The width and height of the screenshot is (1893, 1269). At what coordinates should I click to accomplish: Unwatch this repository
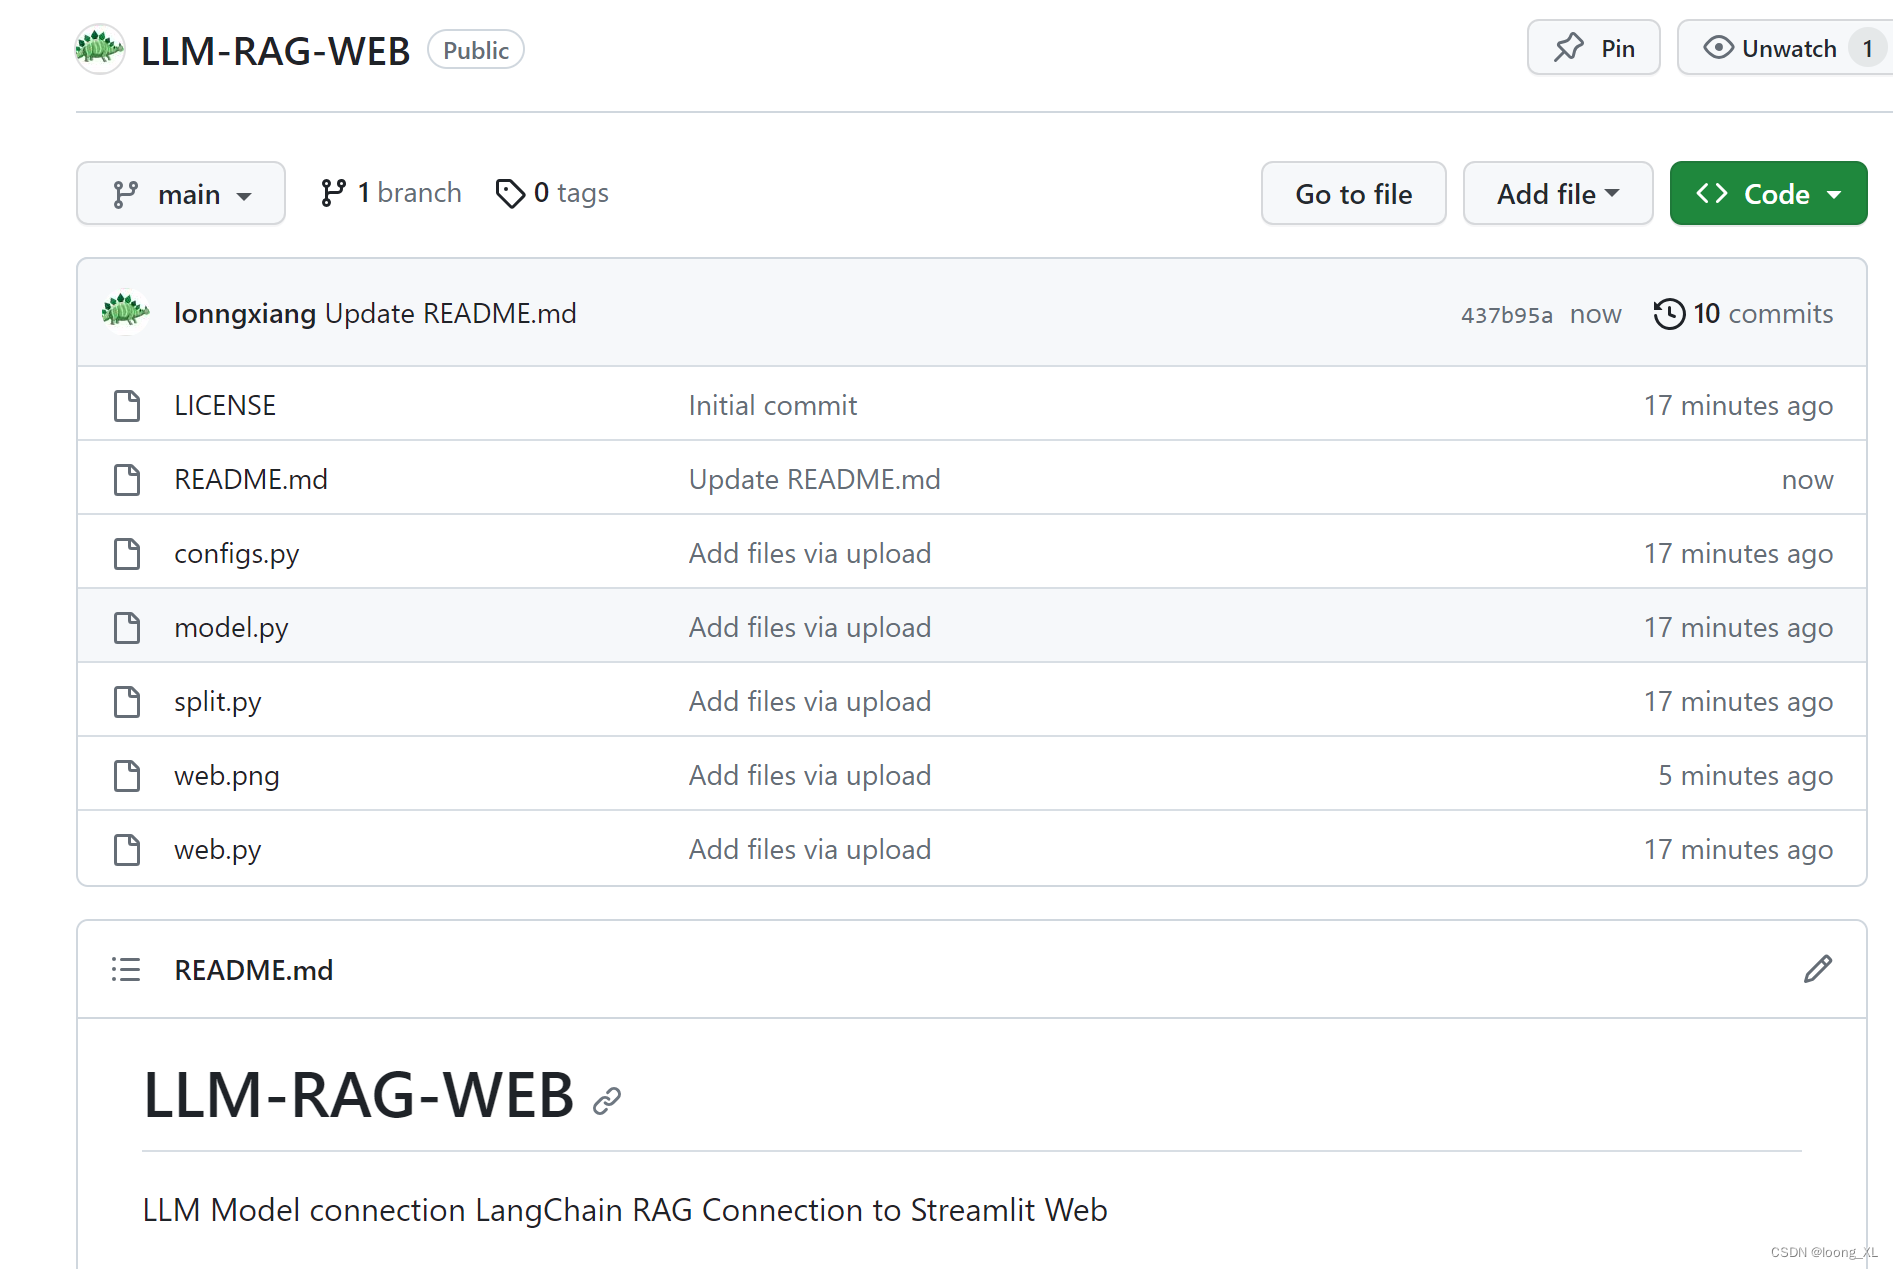tap(1780, 47)
